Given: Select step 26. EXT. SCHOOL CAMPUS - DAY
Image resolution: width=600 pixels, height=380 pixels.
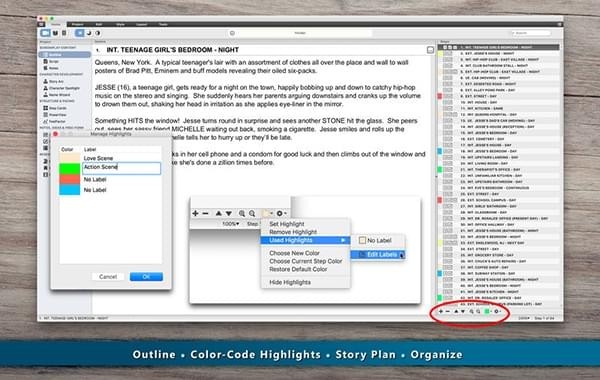Looking at the screenshot, I should coord(499,200).
